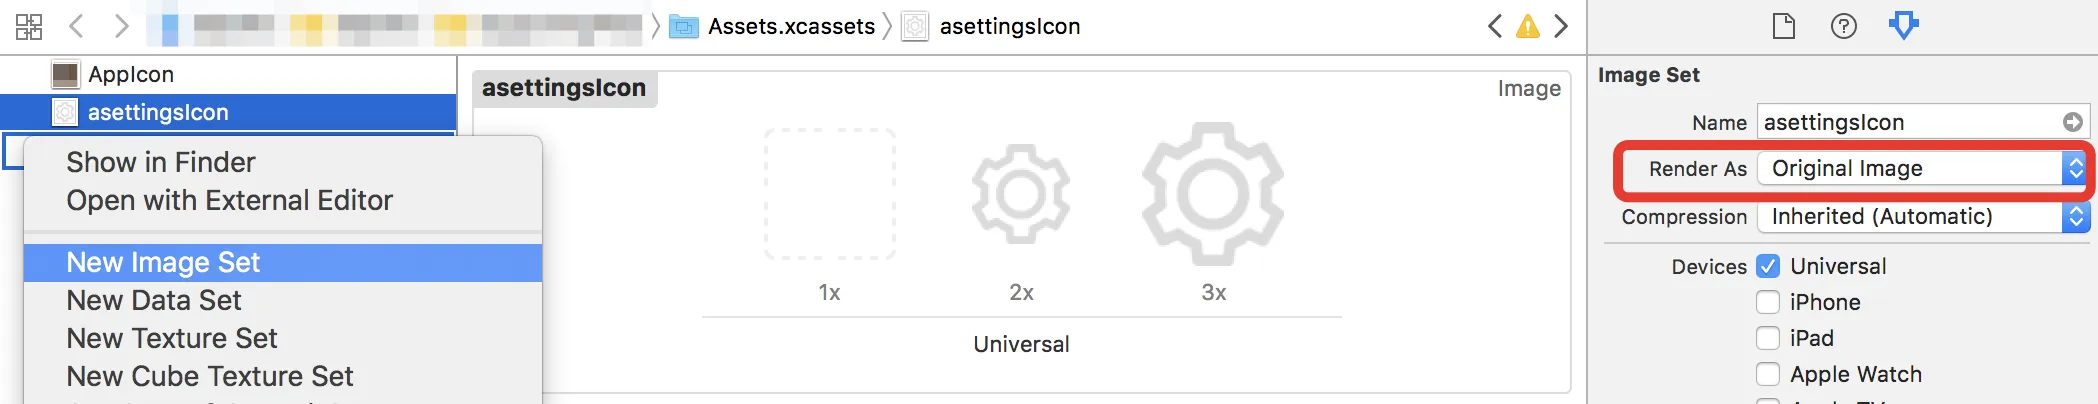Viewport: 2098px width, 404px height.
Task: Select Show in Finder menu item
Action: coord(161,162)
